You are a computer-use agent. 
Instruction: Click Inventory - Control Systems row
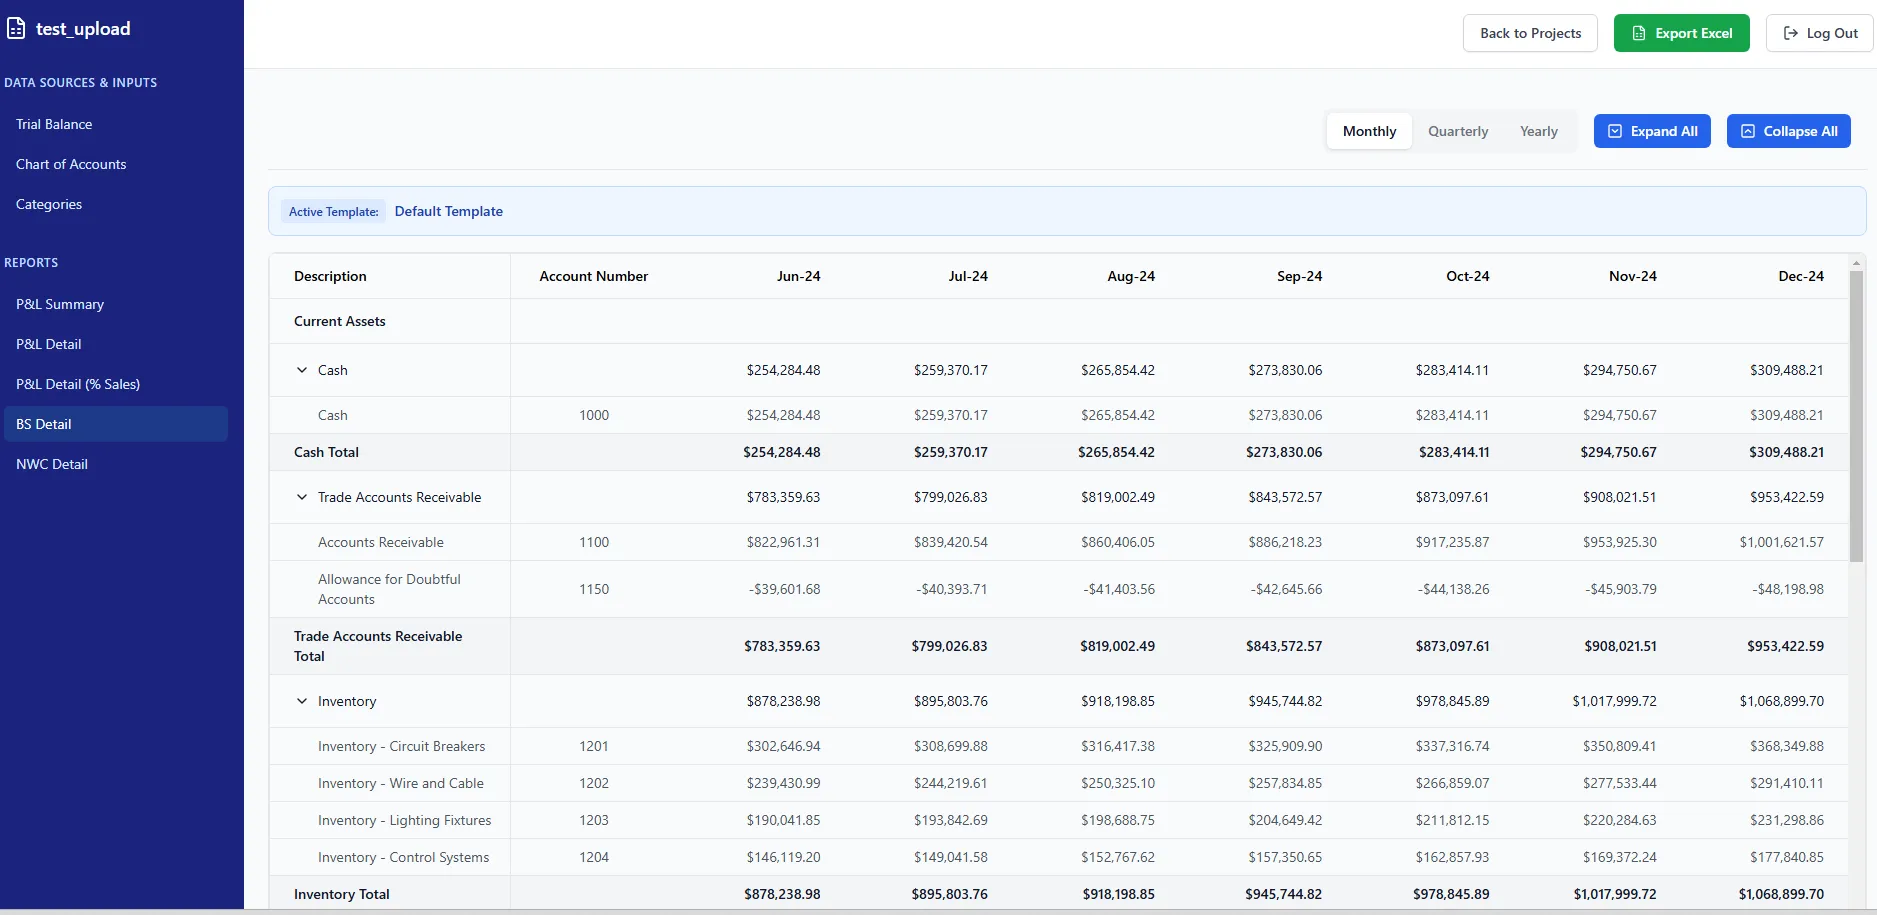(1058, 857)
